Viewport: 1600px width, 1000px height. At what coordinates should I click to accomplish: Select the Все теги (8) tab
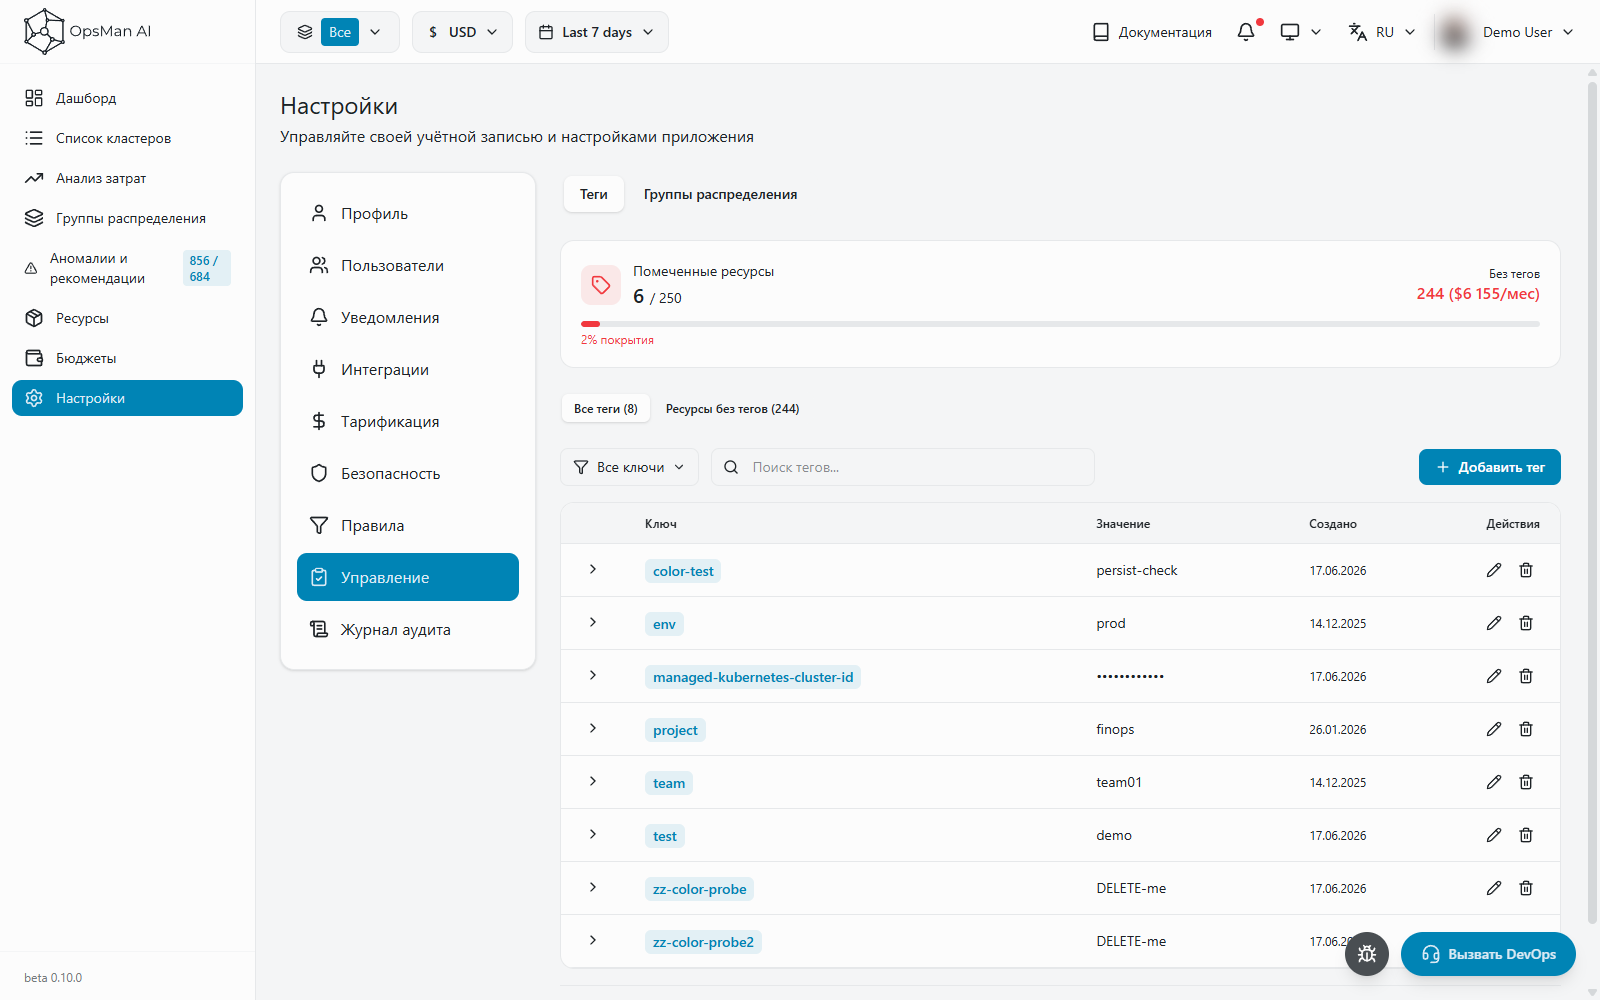[606, 408]
